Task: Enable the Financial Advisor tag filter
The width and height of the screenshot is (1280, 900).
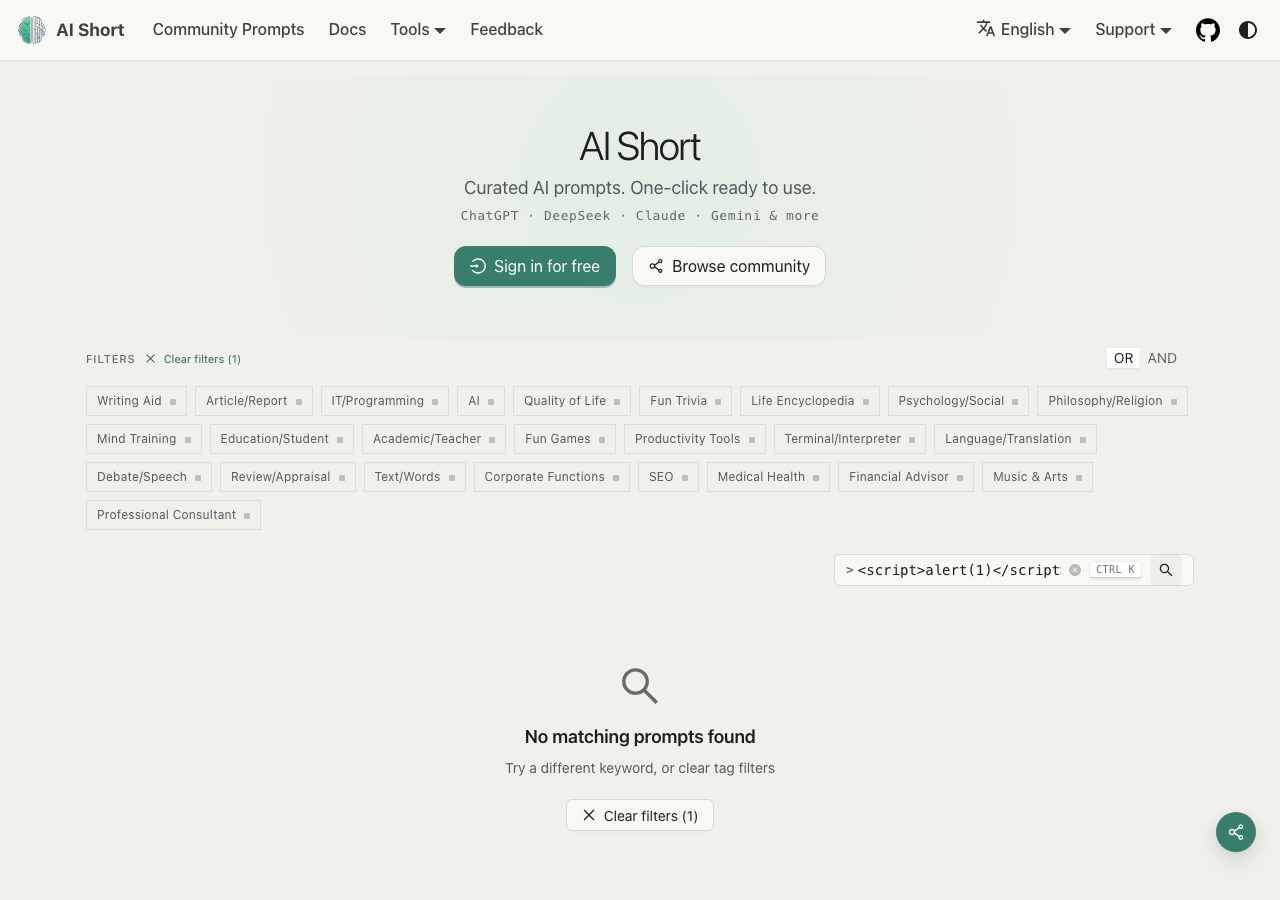Action: (x=906, y=477)
